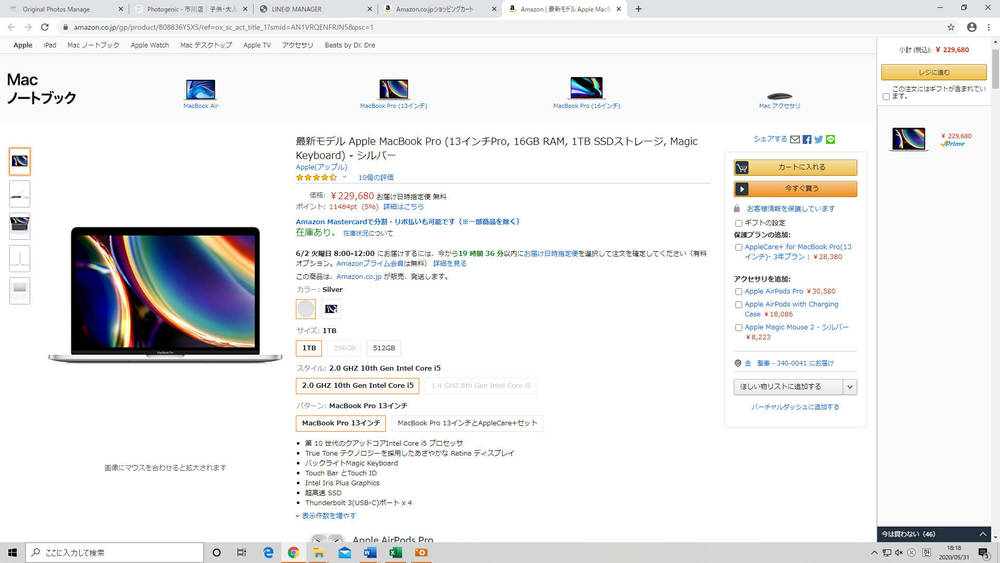1000x563 pixels.
Task: Click the レジに進む button
Action: [934, 72]
